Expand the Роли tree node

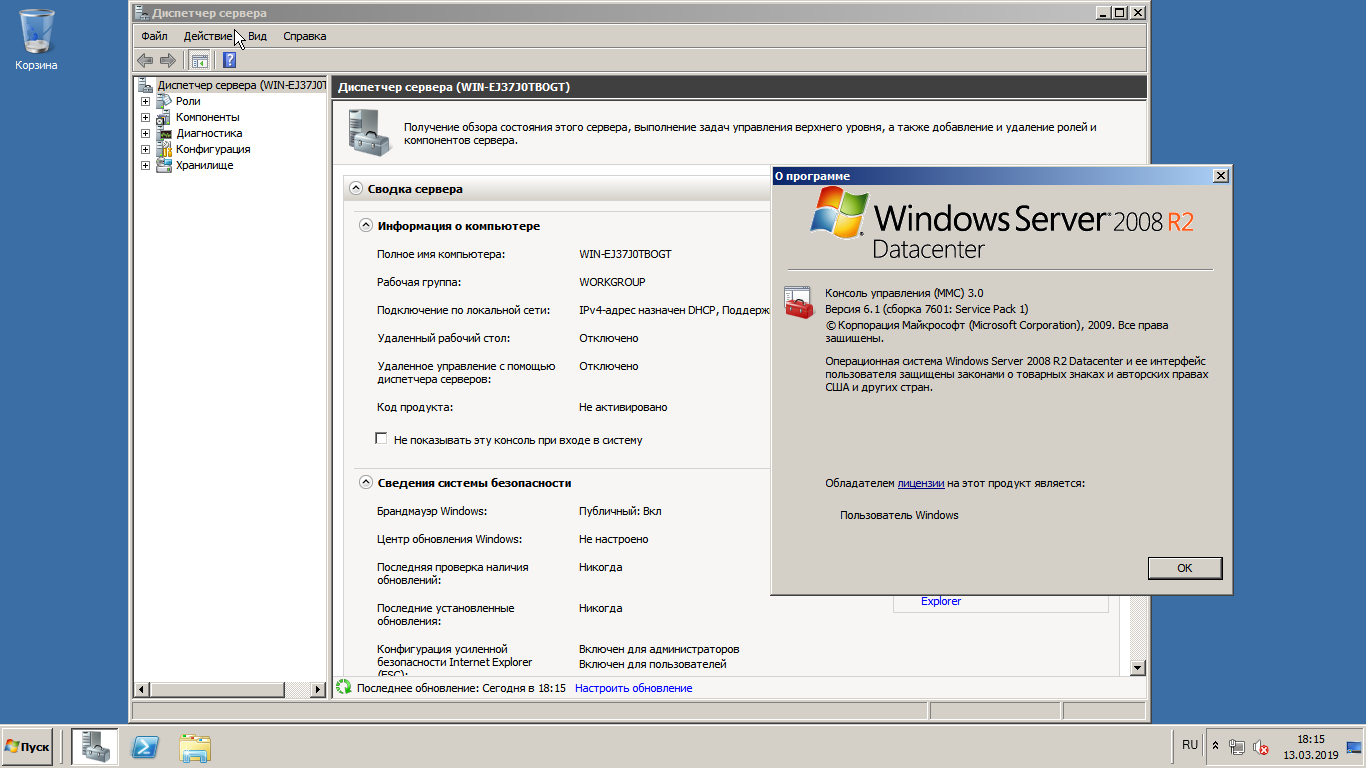tap(145, 101)
